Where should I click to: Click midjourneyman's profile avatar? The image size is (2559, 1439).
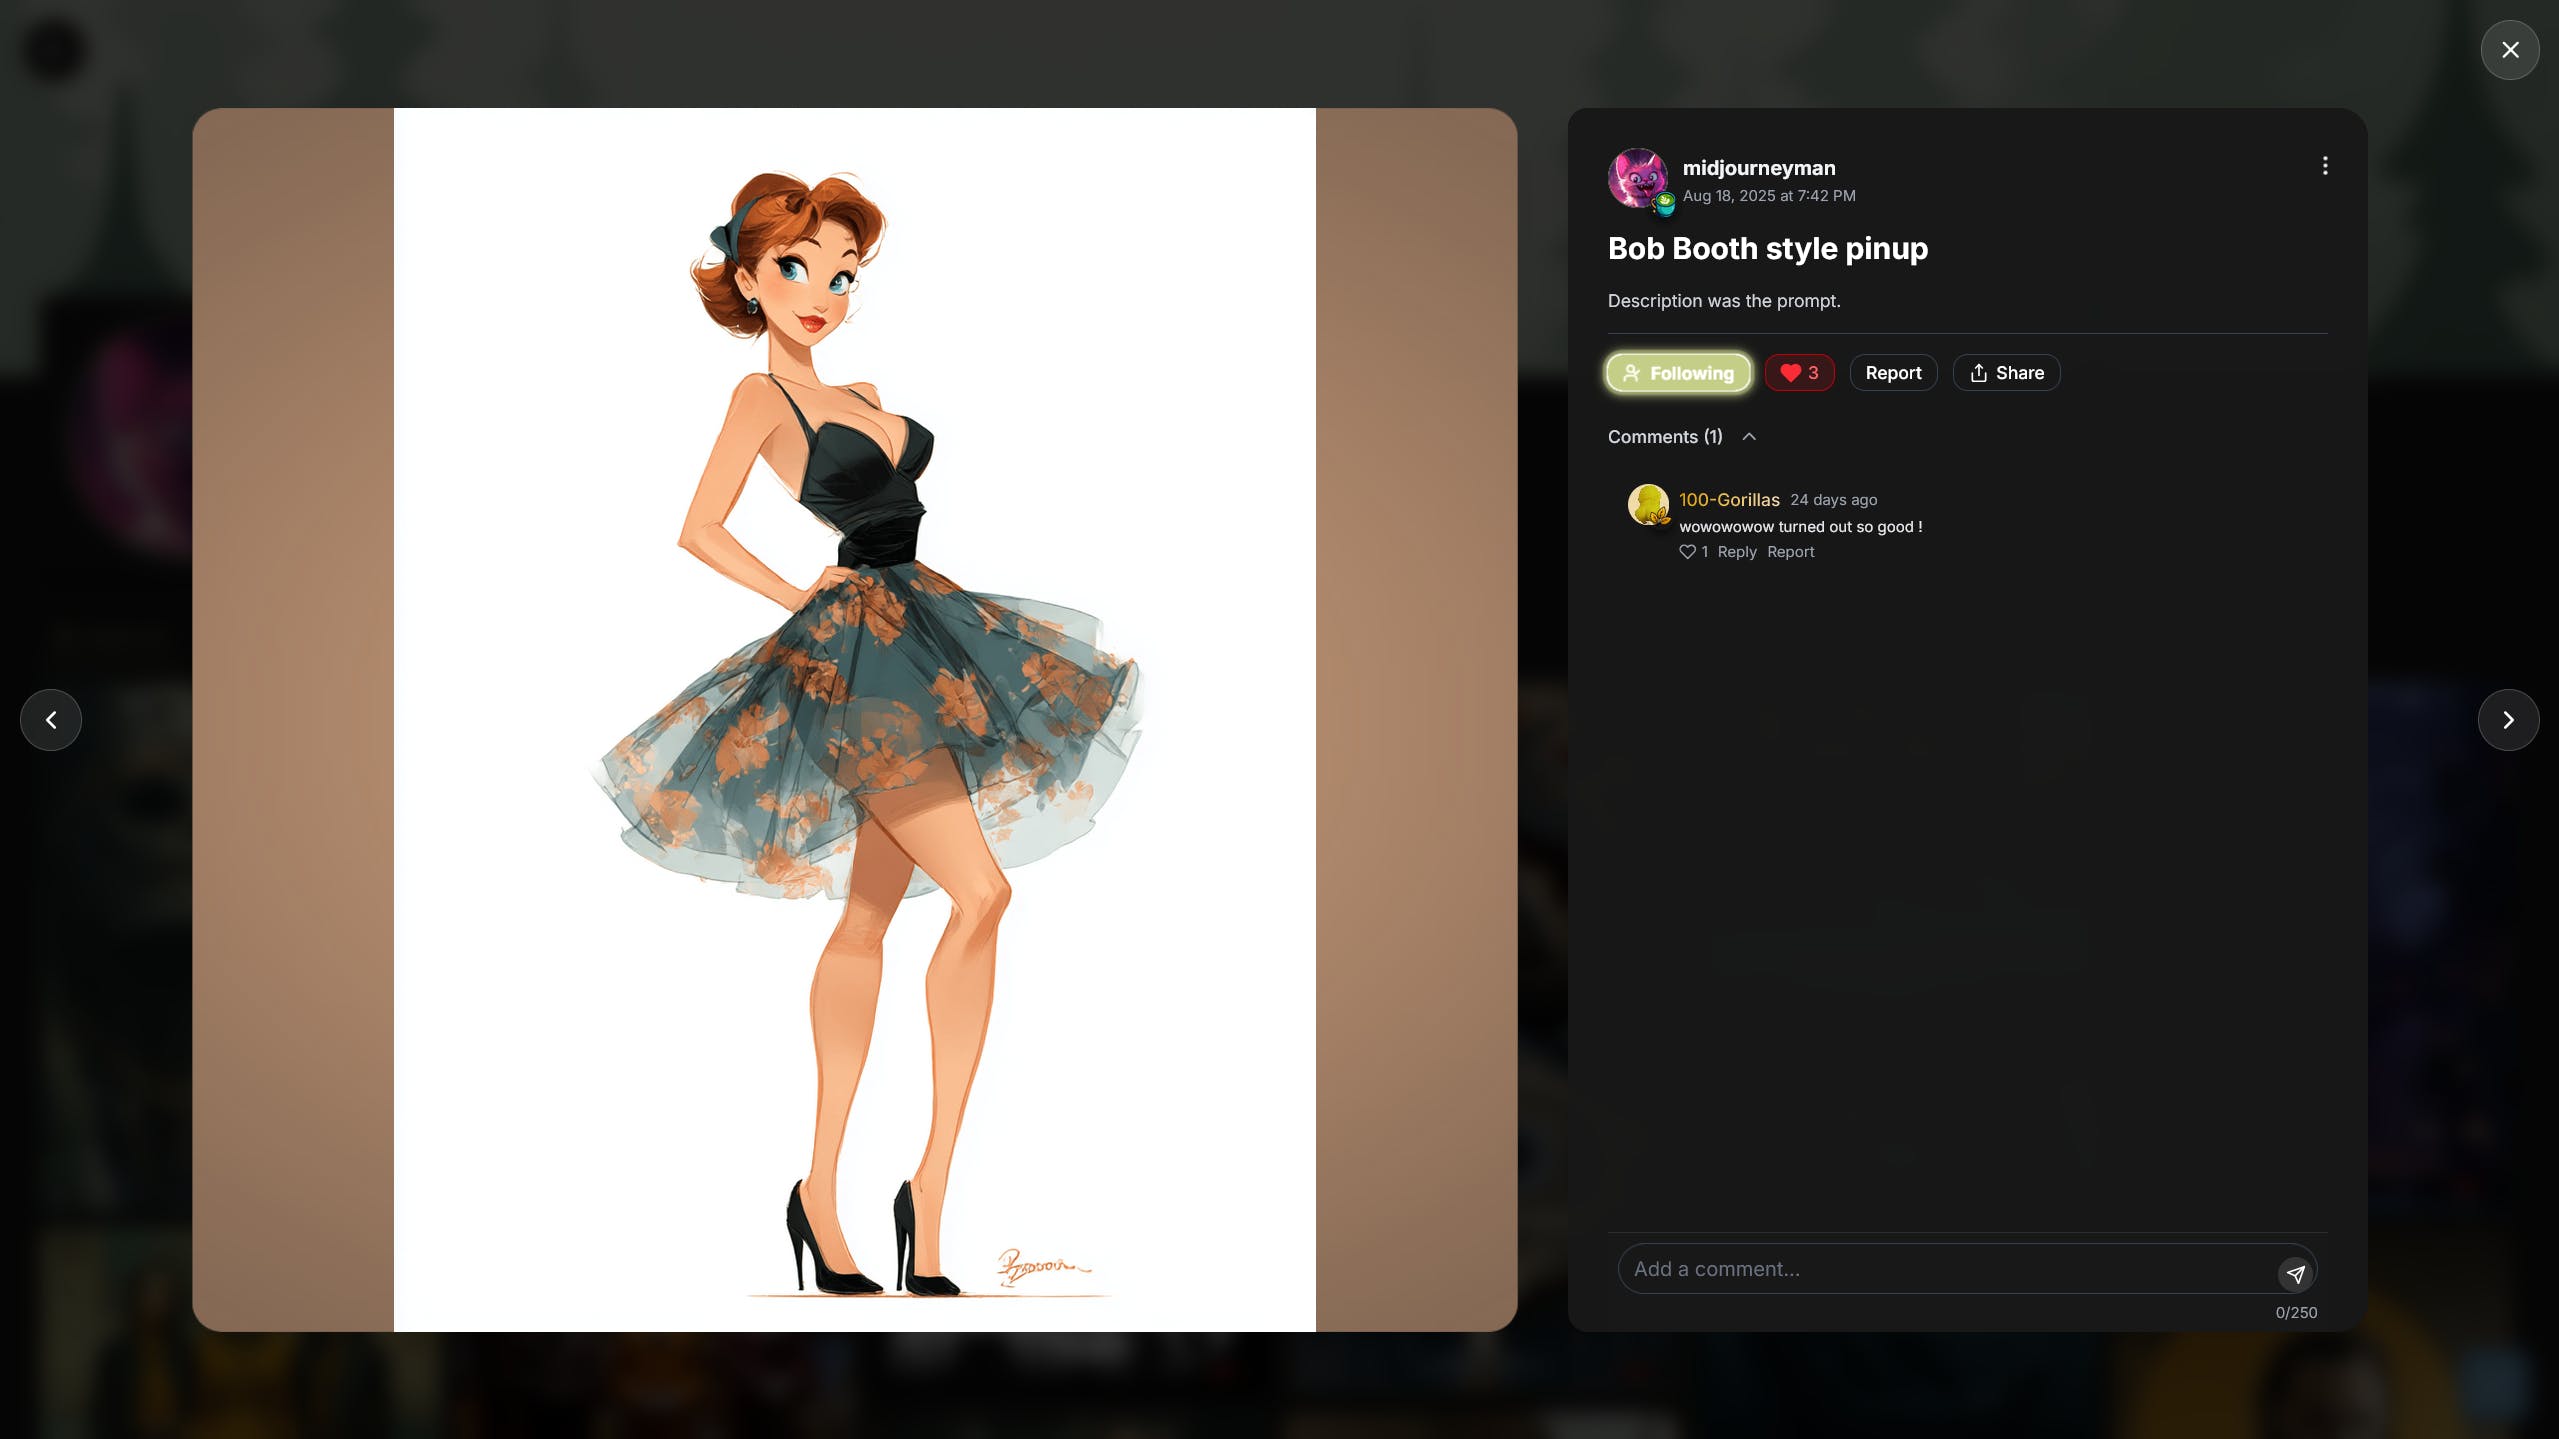(1637, 178)
